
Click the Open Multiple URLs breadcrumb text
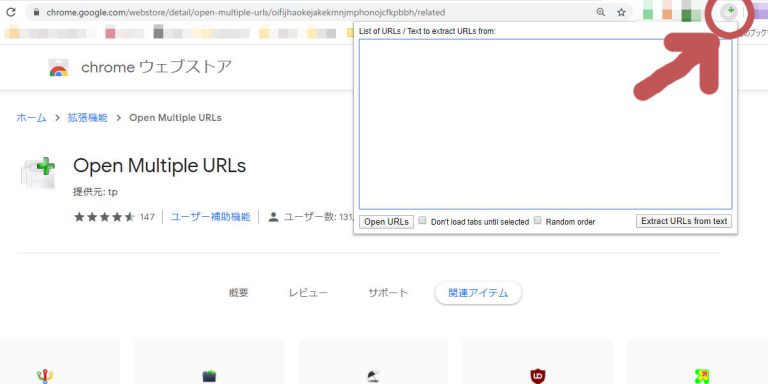tap(175, 118)
